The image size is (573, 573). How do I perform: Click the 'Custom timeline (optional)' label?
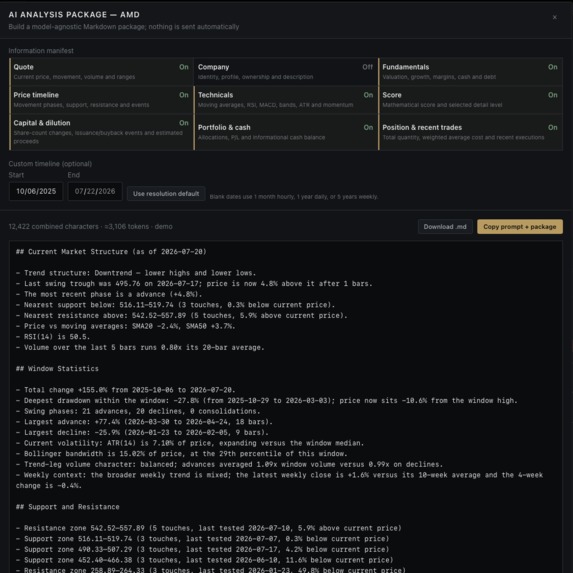[50, 164]
